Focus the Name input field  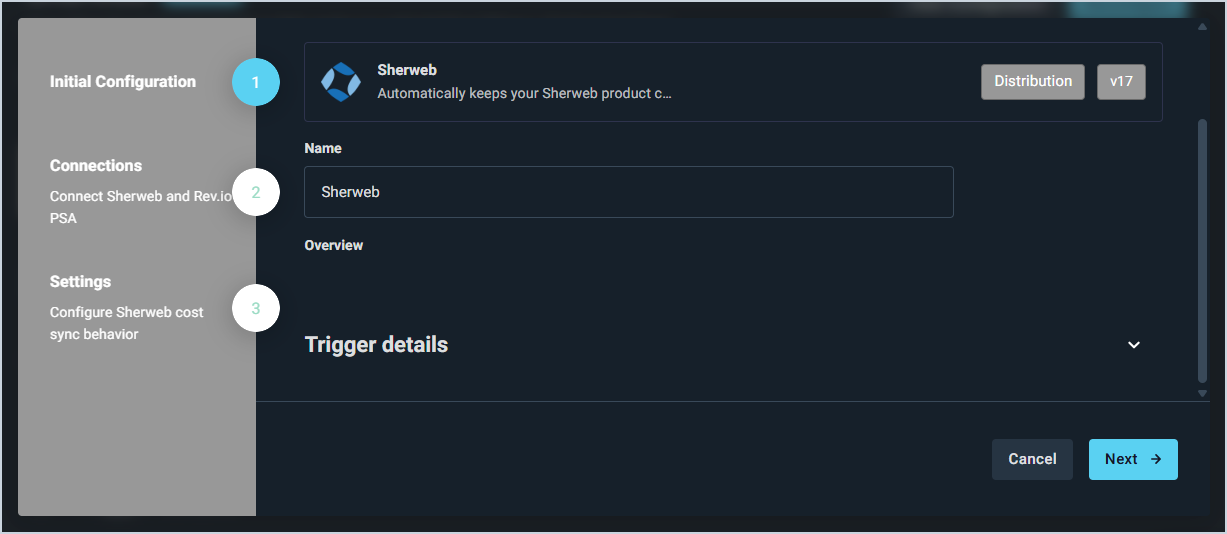coord(629,192)
